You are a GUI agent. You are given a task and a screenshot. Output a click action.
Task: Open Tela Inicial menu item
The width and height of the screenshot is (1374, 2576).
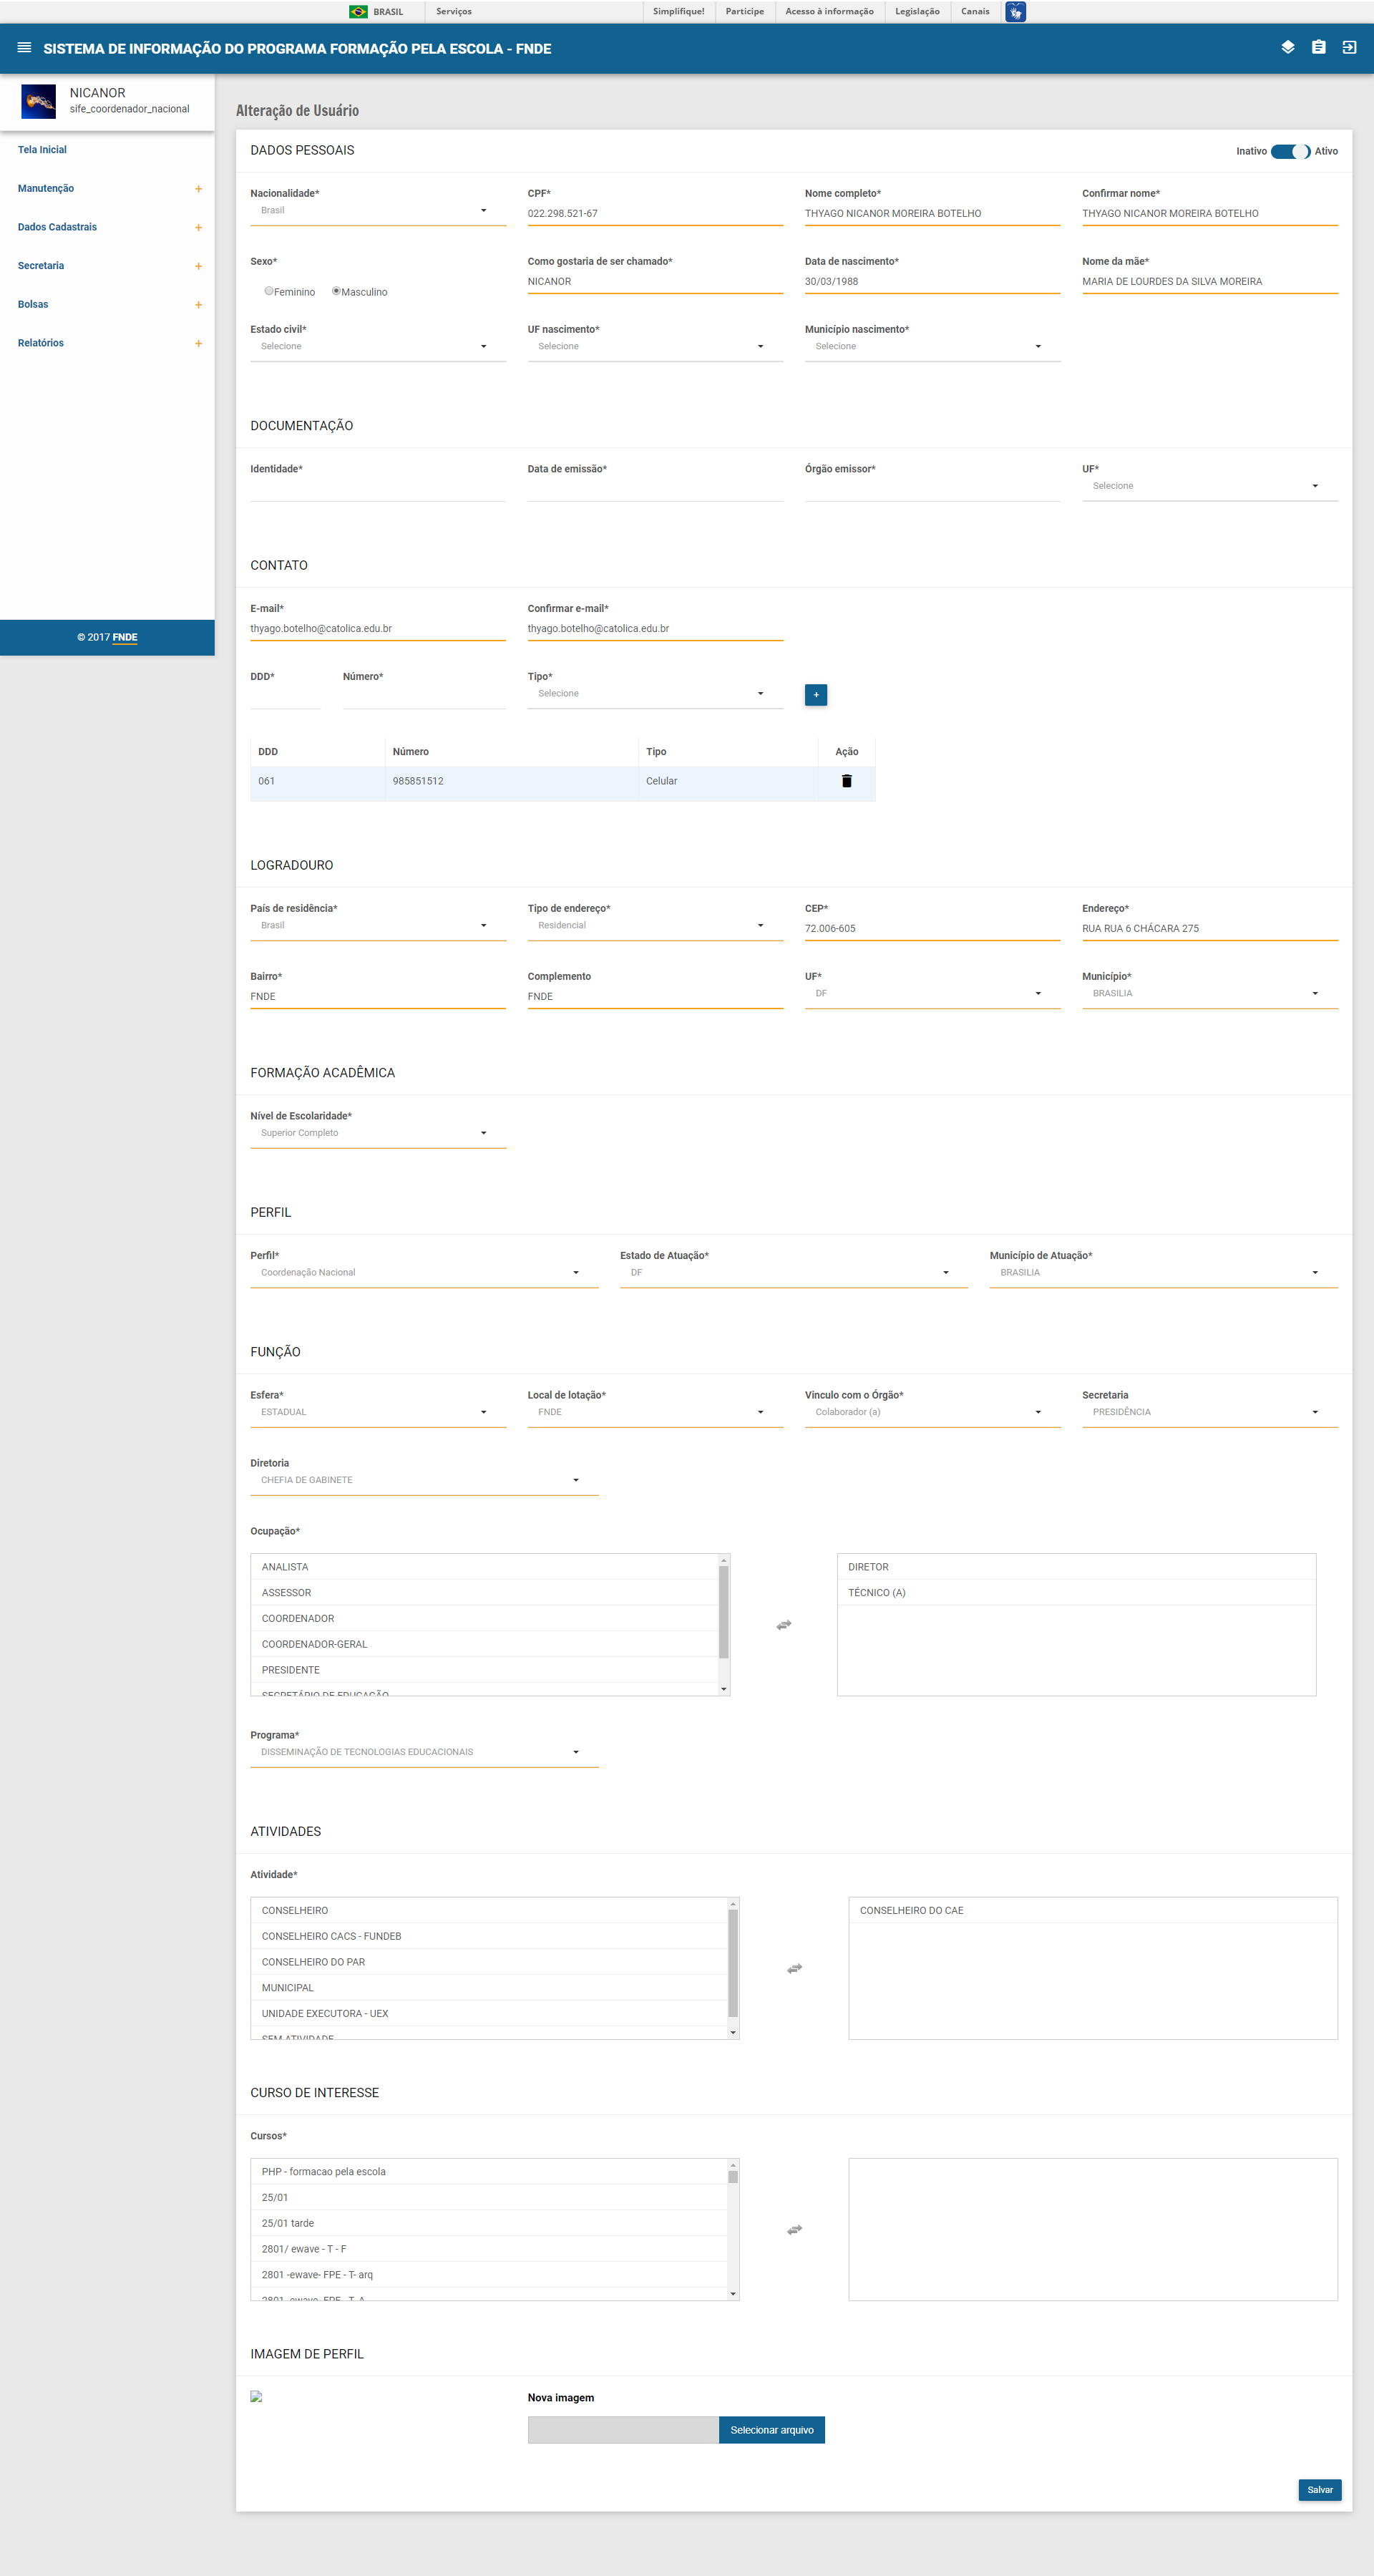coord(42,150)
